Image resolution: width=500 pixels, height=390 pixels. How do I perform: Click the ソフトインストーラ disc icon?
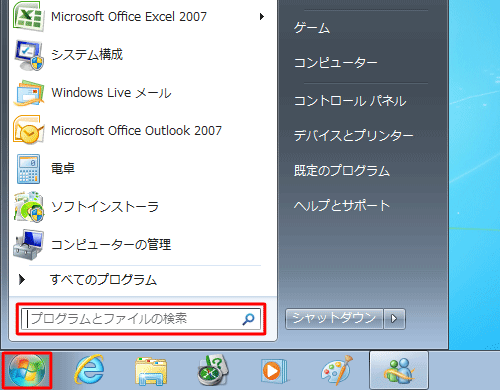pyautogui.click(x=29, y=207)
